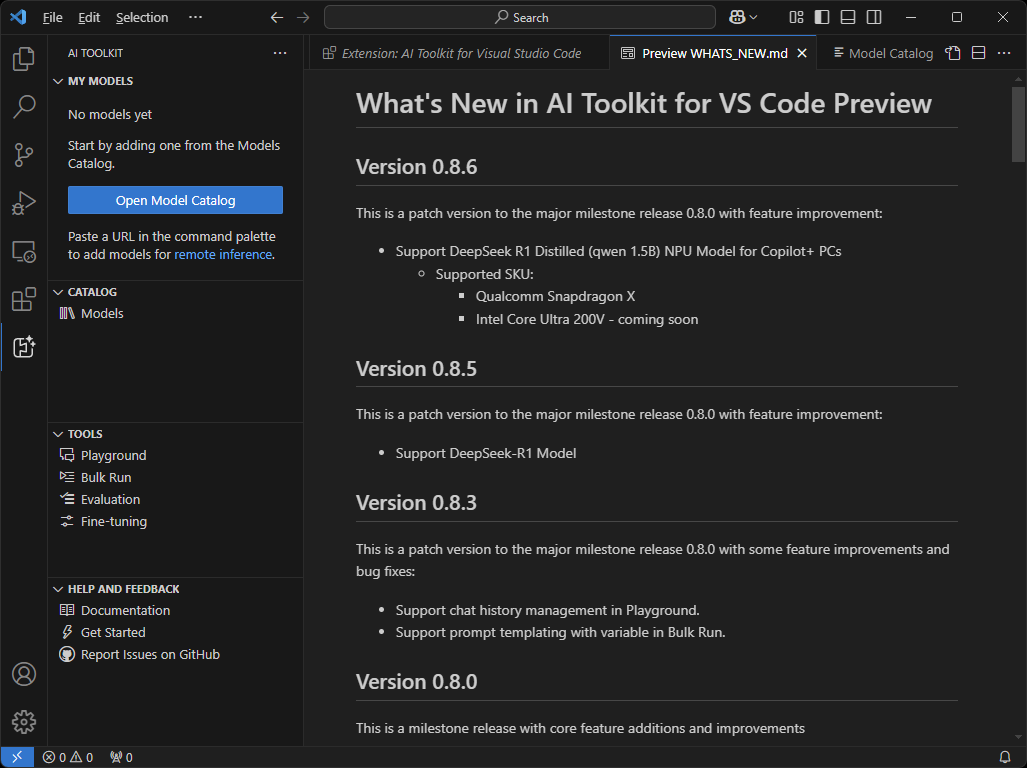Open Remote Explorer view

click(x=24, y=251)
